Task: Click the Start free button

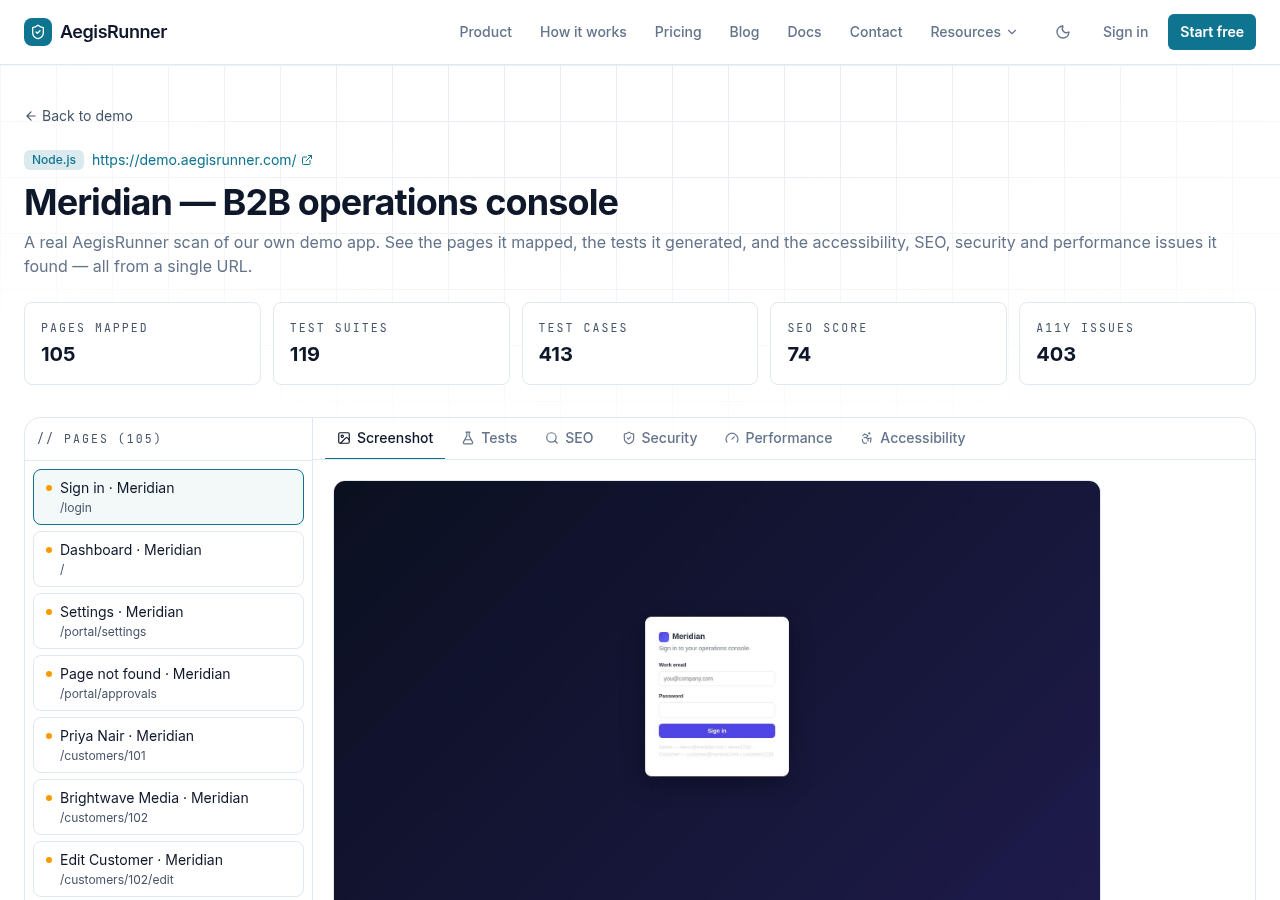Action: (x=1212, y=32)
